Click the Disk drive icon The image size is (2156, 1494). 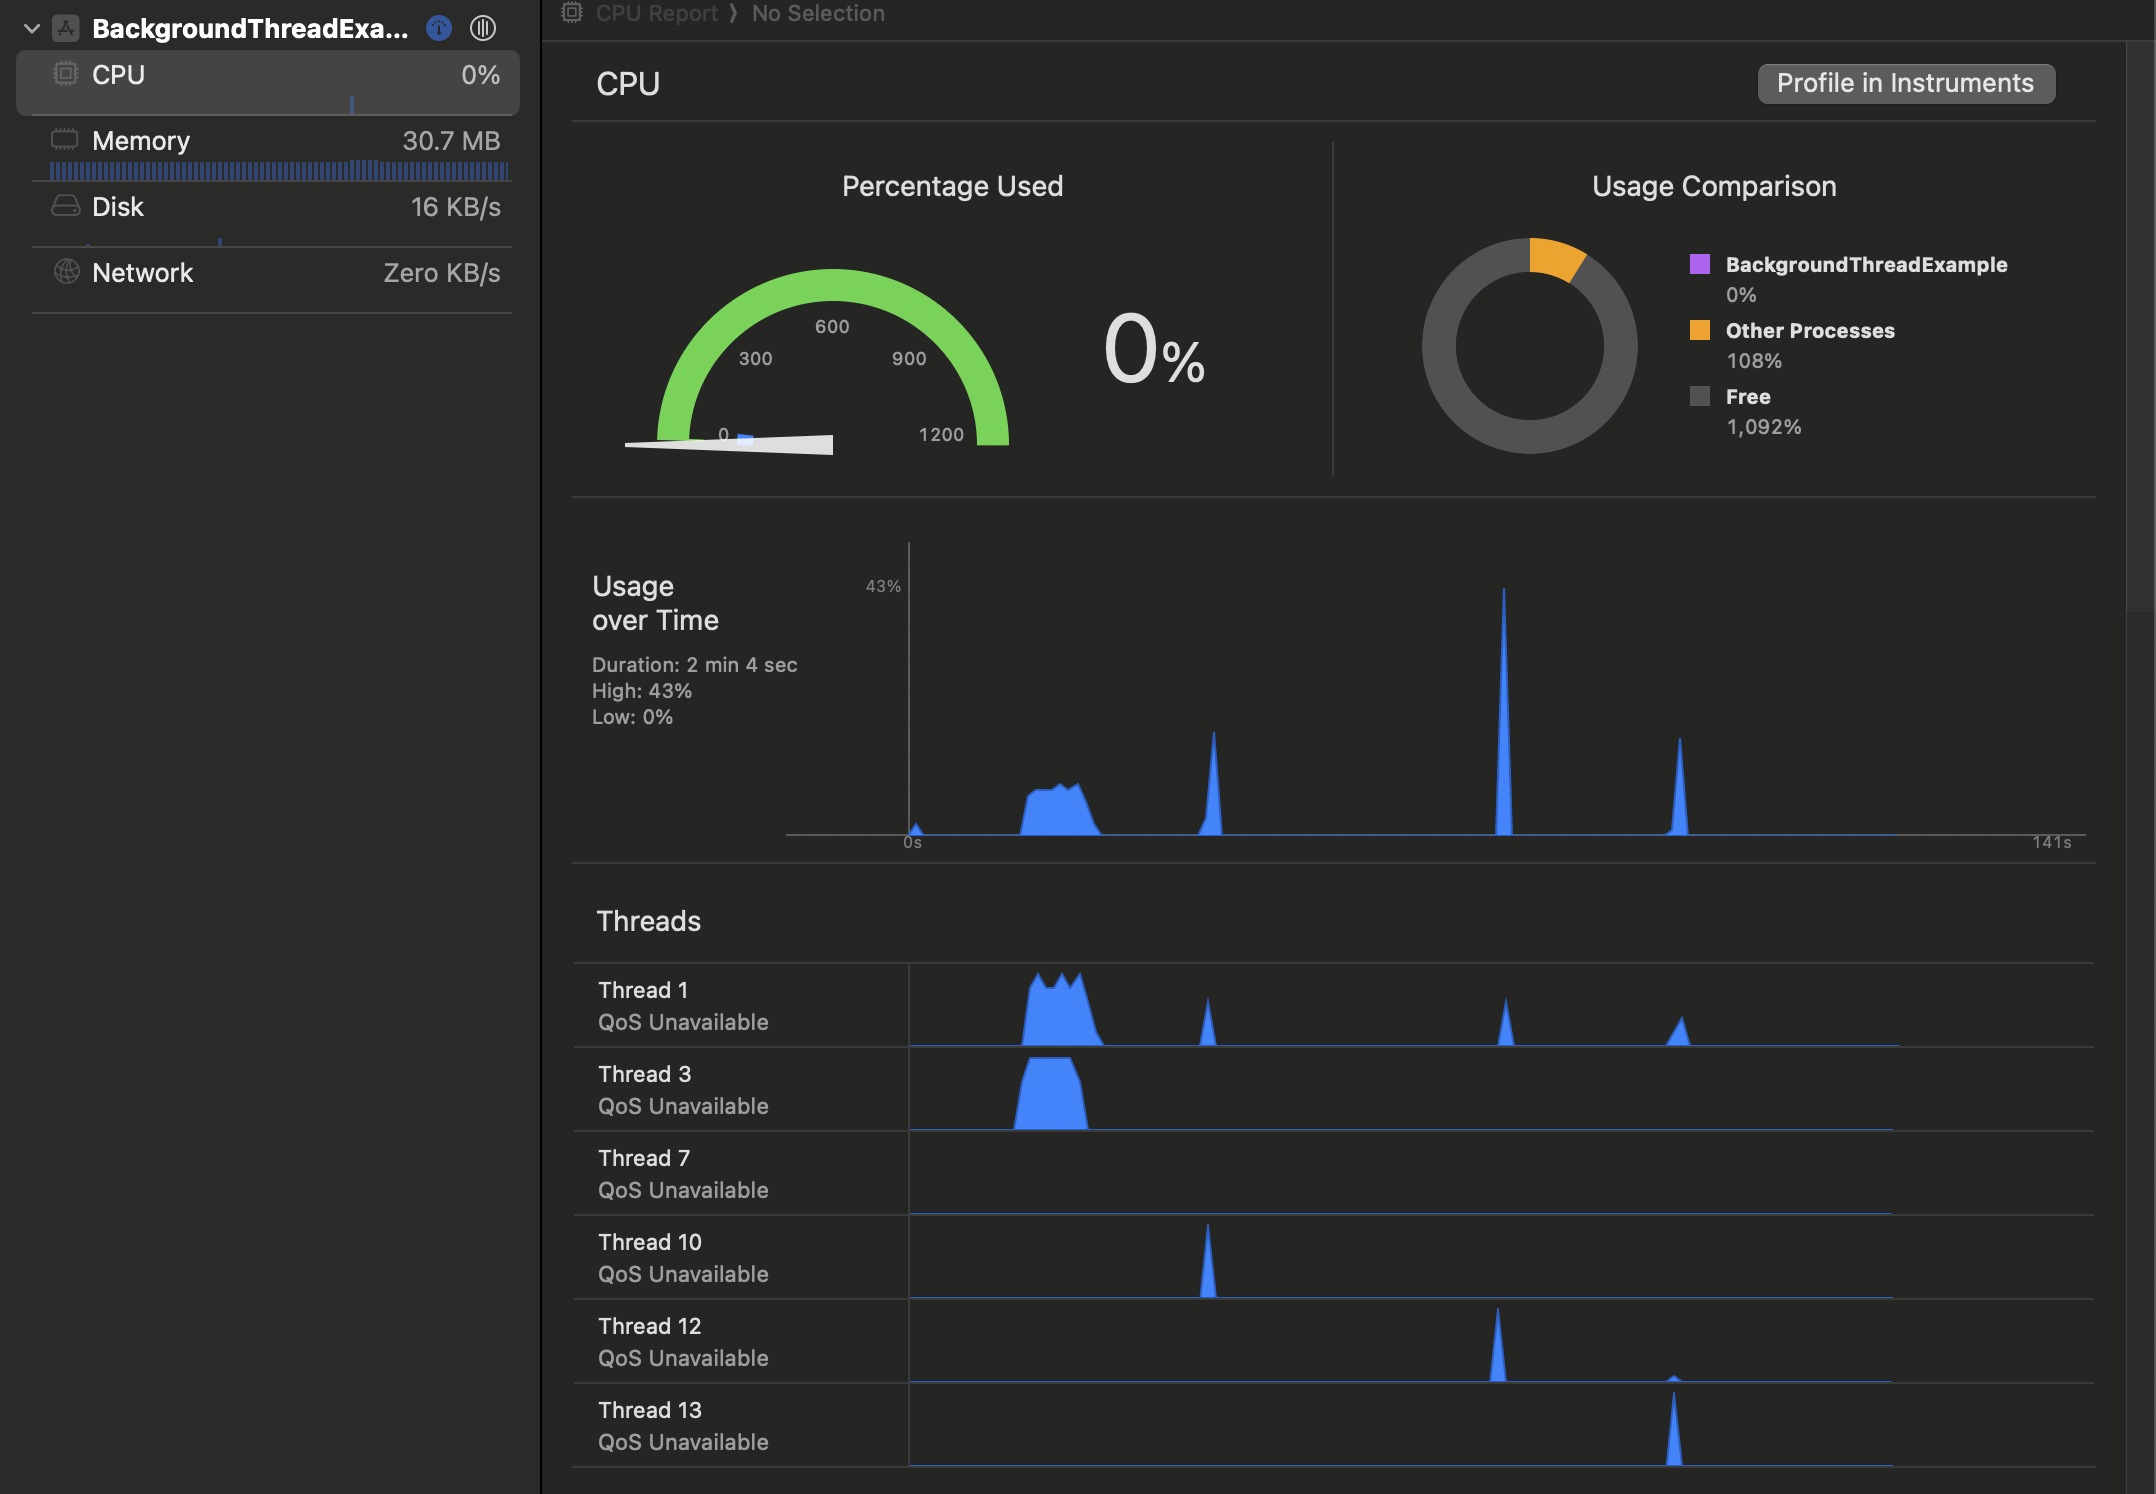point(65,206)
